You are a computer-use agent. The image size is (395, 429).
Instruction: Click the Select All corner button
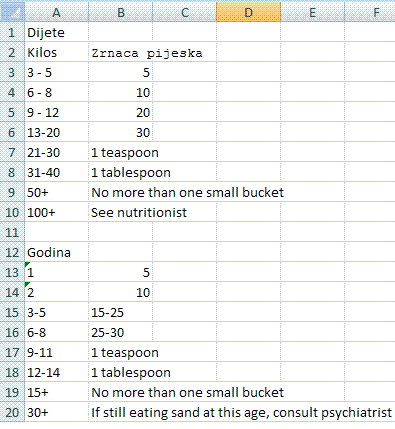pos(12,12)
